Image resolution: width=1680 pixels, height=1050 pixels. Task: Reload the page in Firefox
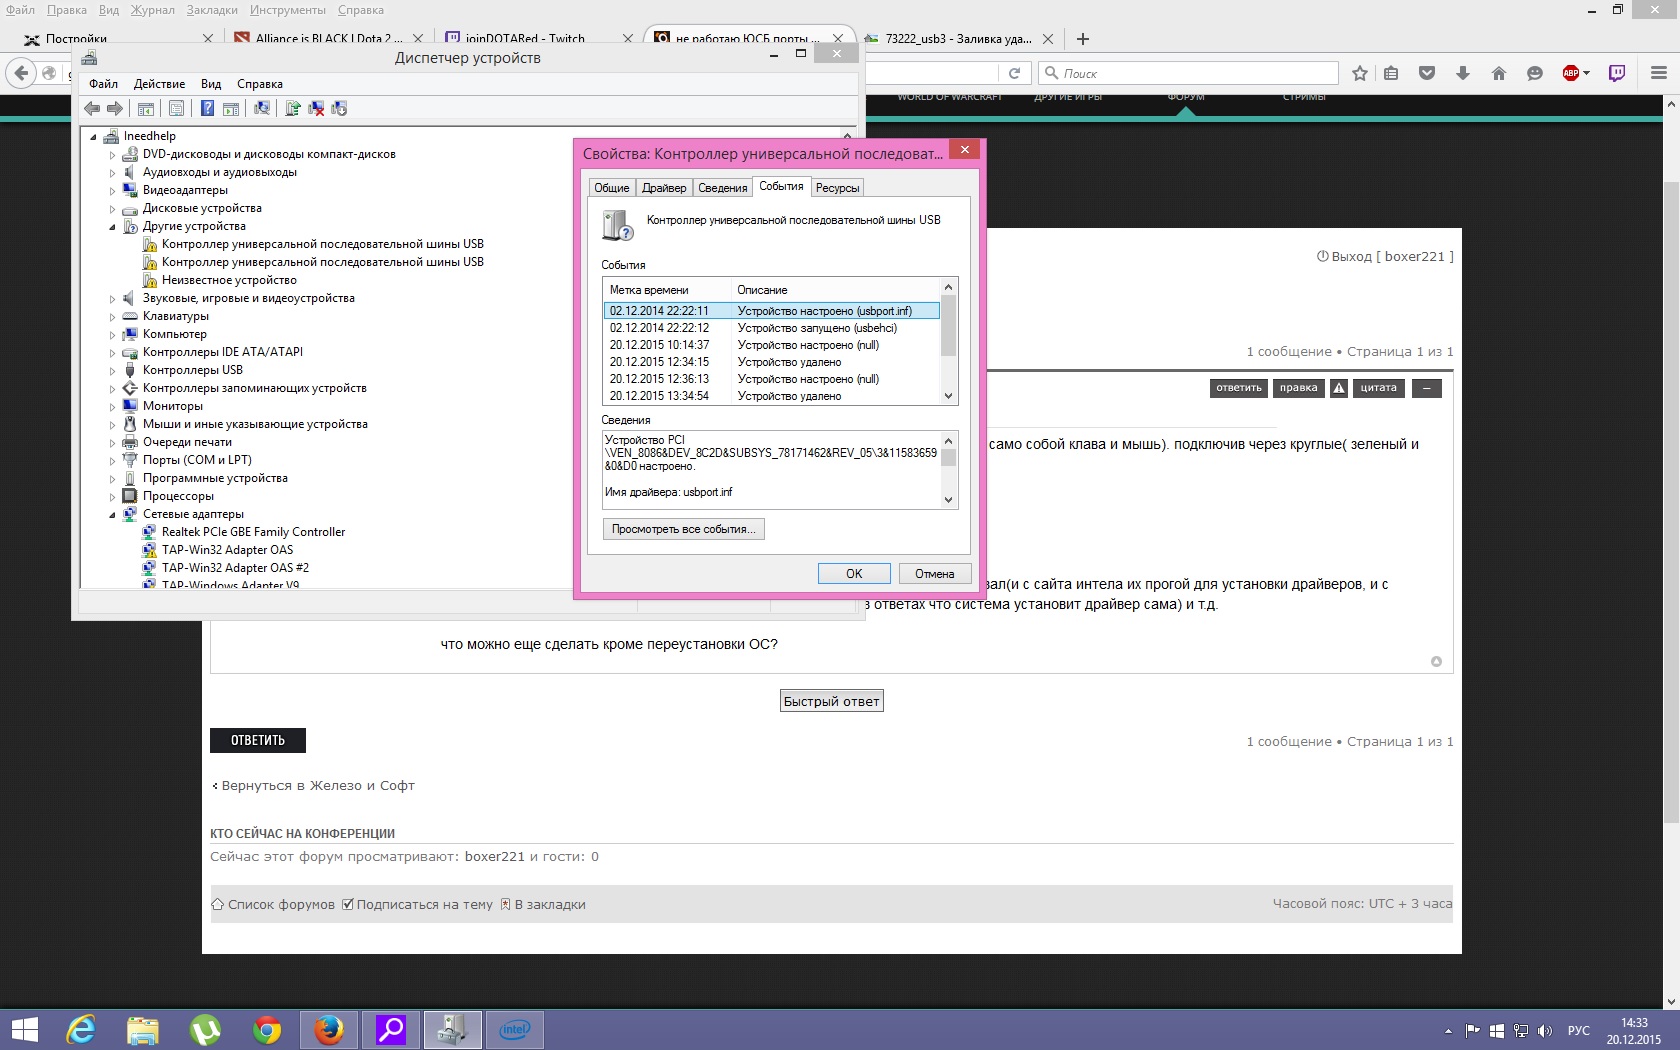click(x=1014, y=73)
